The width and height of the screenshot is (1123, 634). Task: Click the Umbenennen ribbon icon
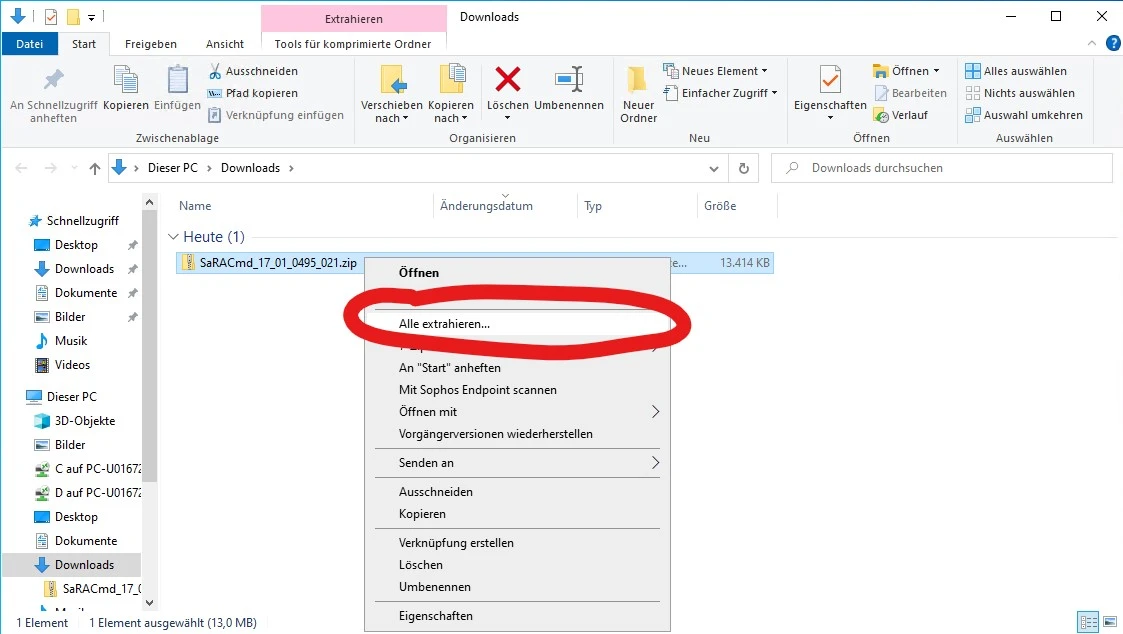(568, 80)
